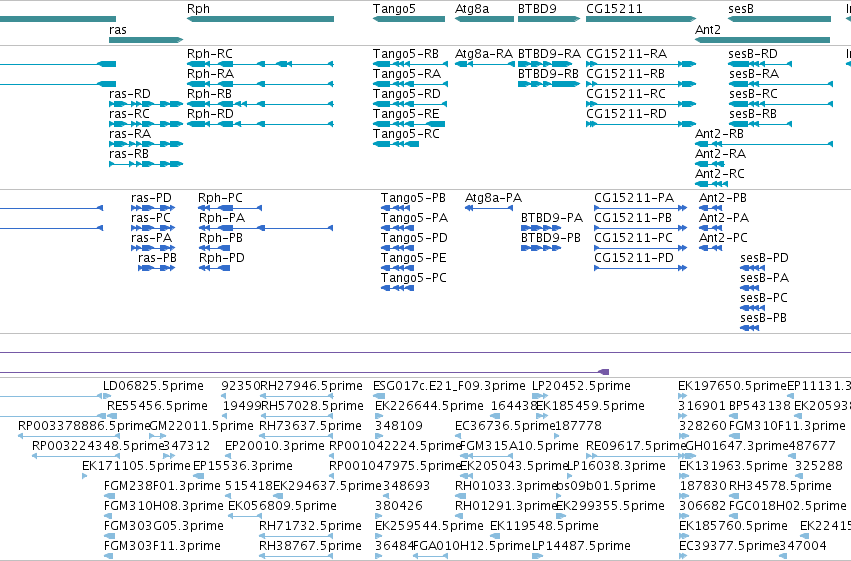The width and height of the screenshot is (851, 561).
Task: Select the BTBD9 gene label
Action: pyautogui.click(x=537, y=9)
